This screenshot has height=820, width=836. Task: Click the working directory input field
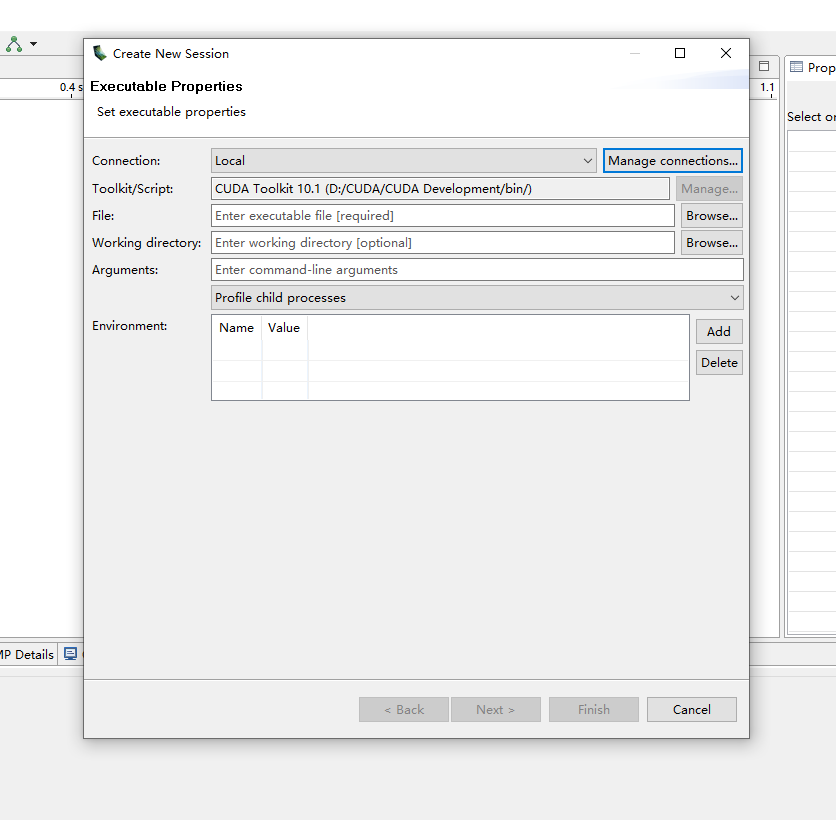pyautogui.click(x=400, y=242)
